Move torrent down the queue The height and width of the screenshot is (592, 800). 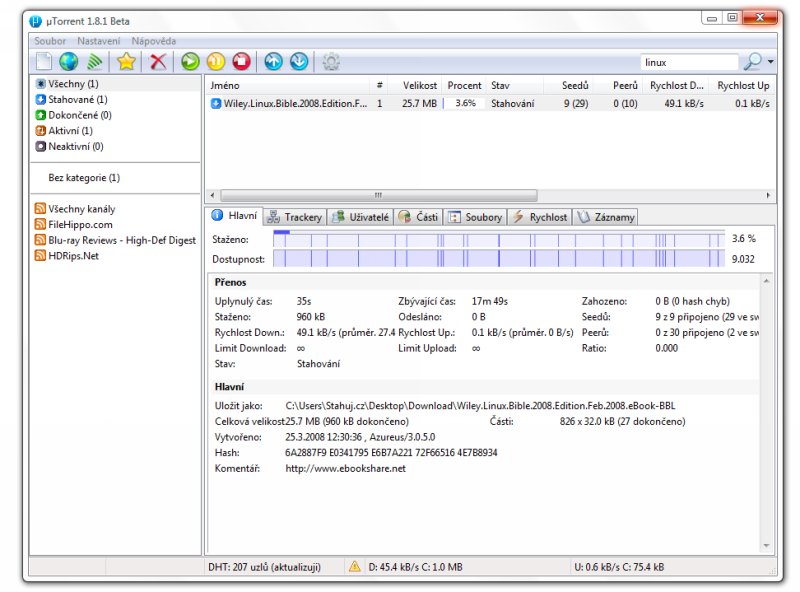(x=298, y=62)
